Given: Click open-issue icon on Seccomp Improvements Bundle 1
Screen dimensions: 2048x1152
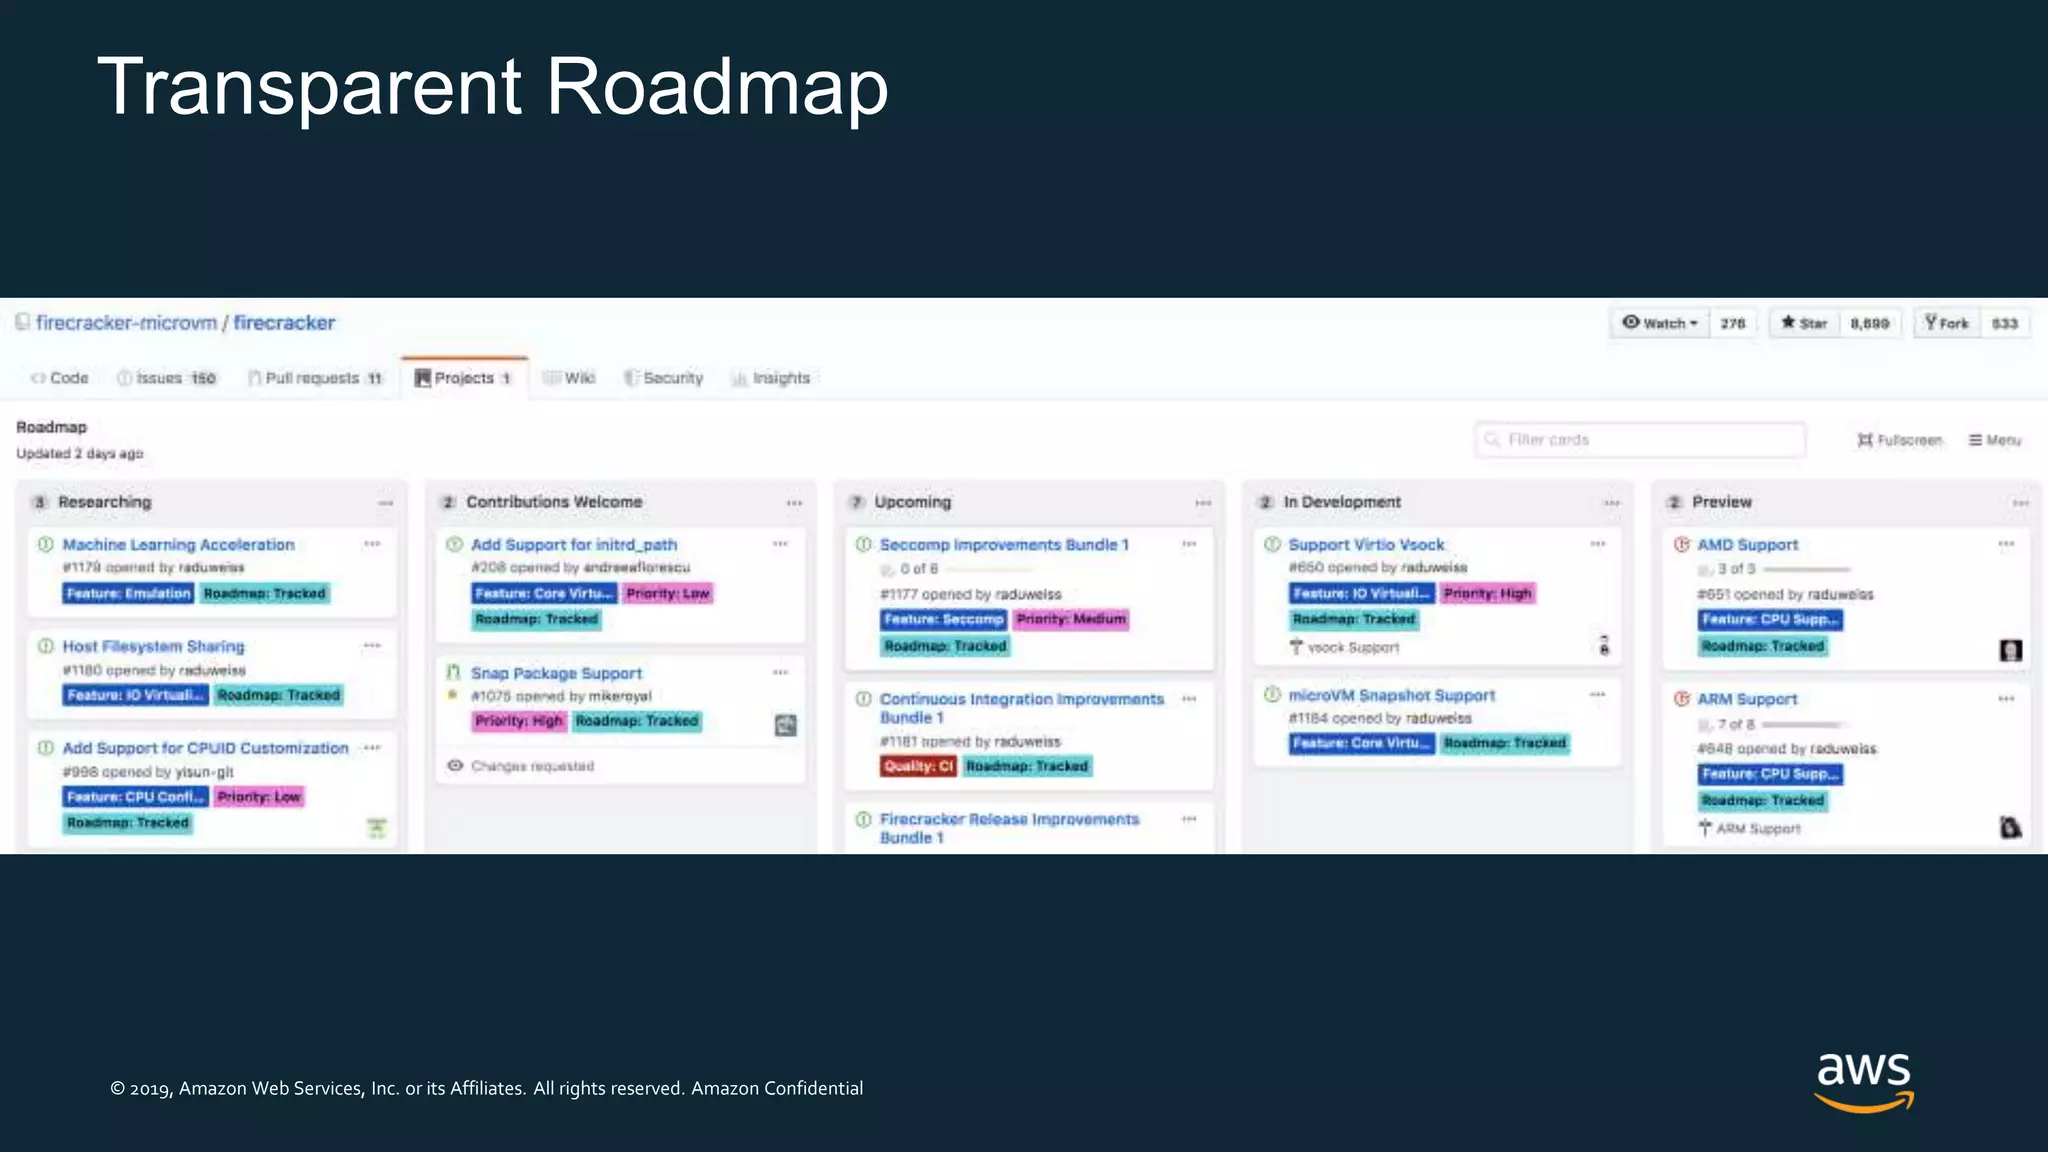Looking at the screenshot, I should click(x=863, y=545).
